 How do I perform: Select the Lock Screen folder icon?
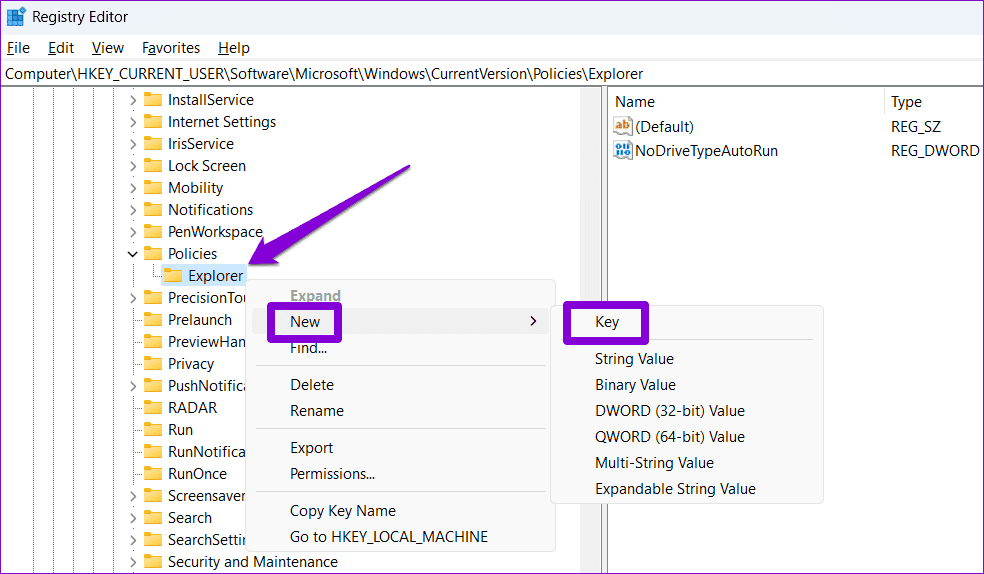click(x=153, y=166)
